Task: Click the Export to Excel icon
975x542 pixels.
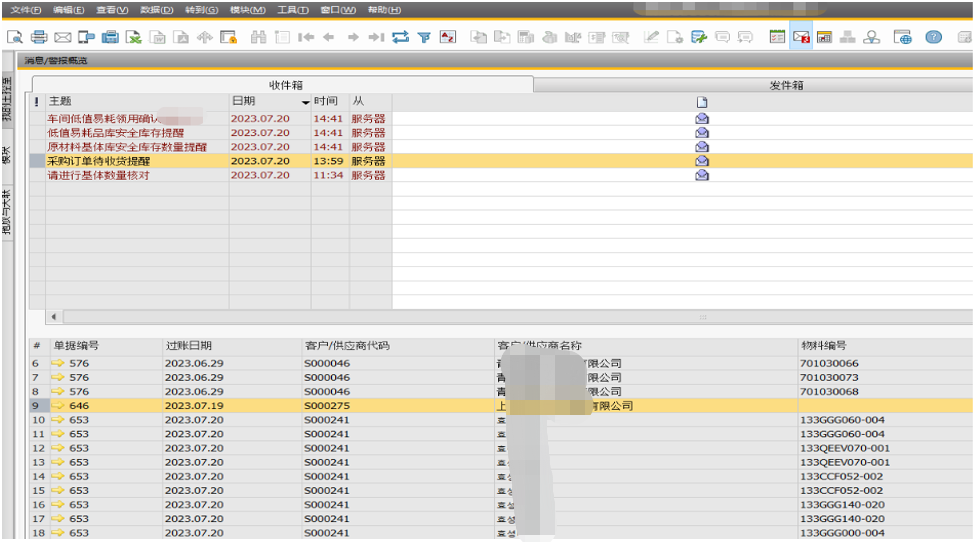Action: pyautogui.click(x=134, y=37)
